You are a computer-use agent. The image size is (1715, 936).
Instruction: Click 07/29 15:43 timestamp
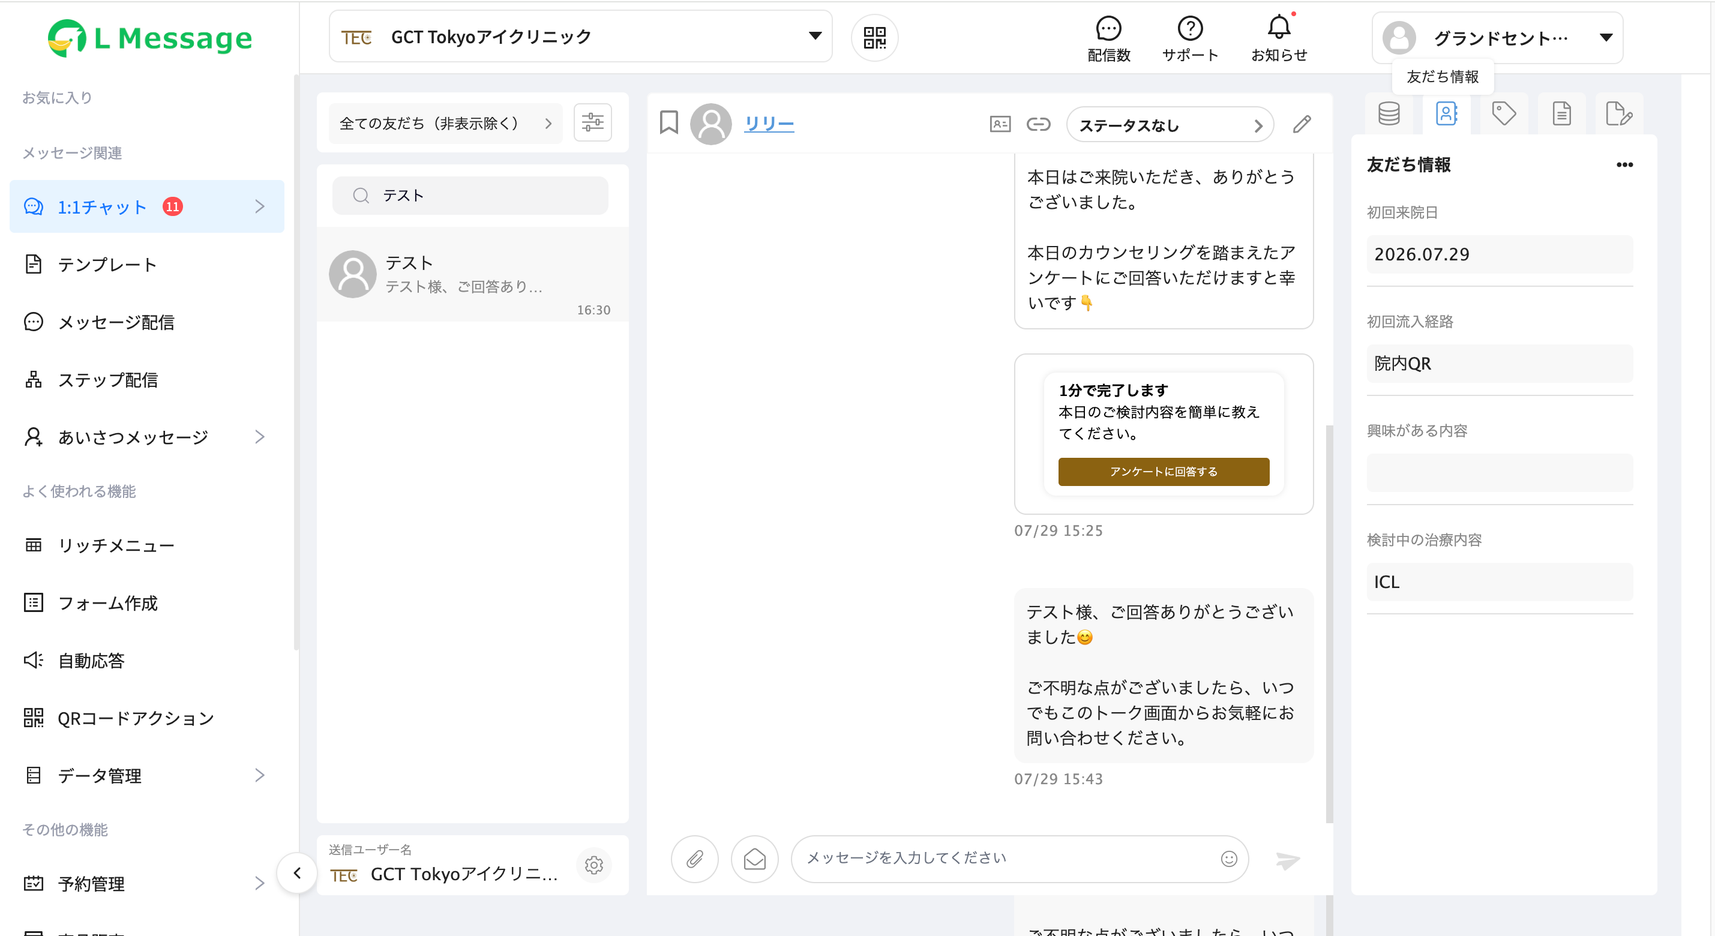tap(1058, 779)
